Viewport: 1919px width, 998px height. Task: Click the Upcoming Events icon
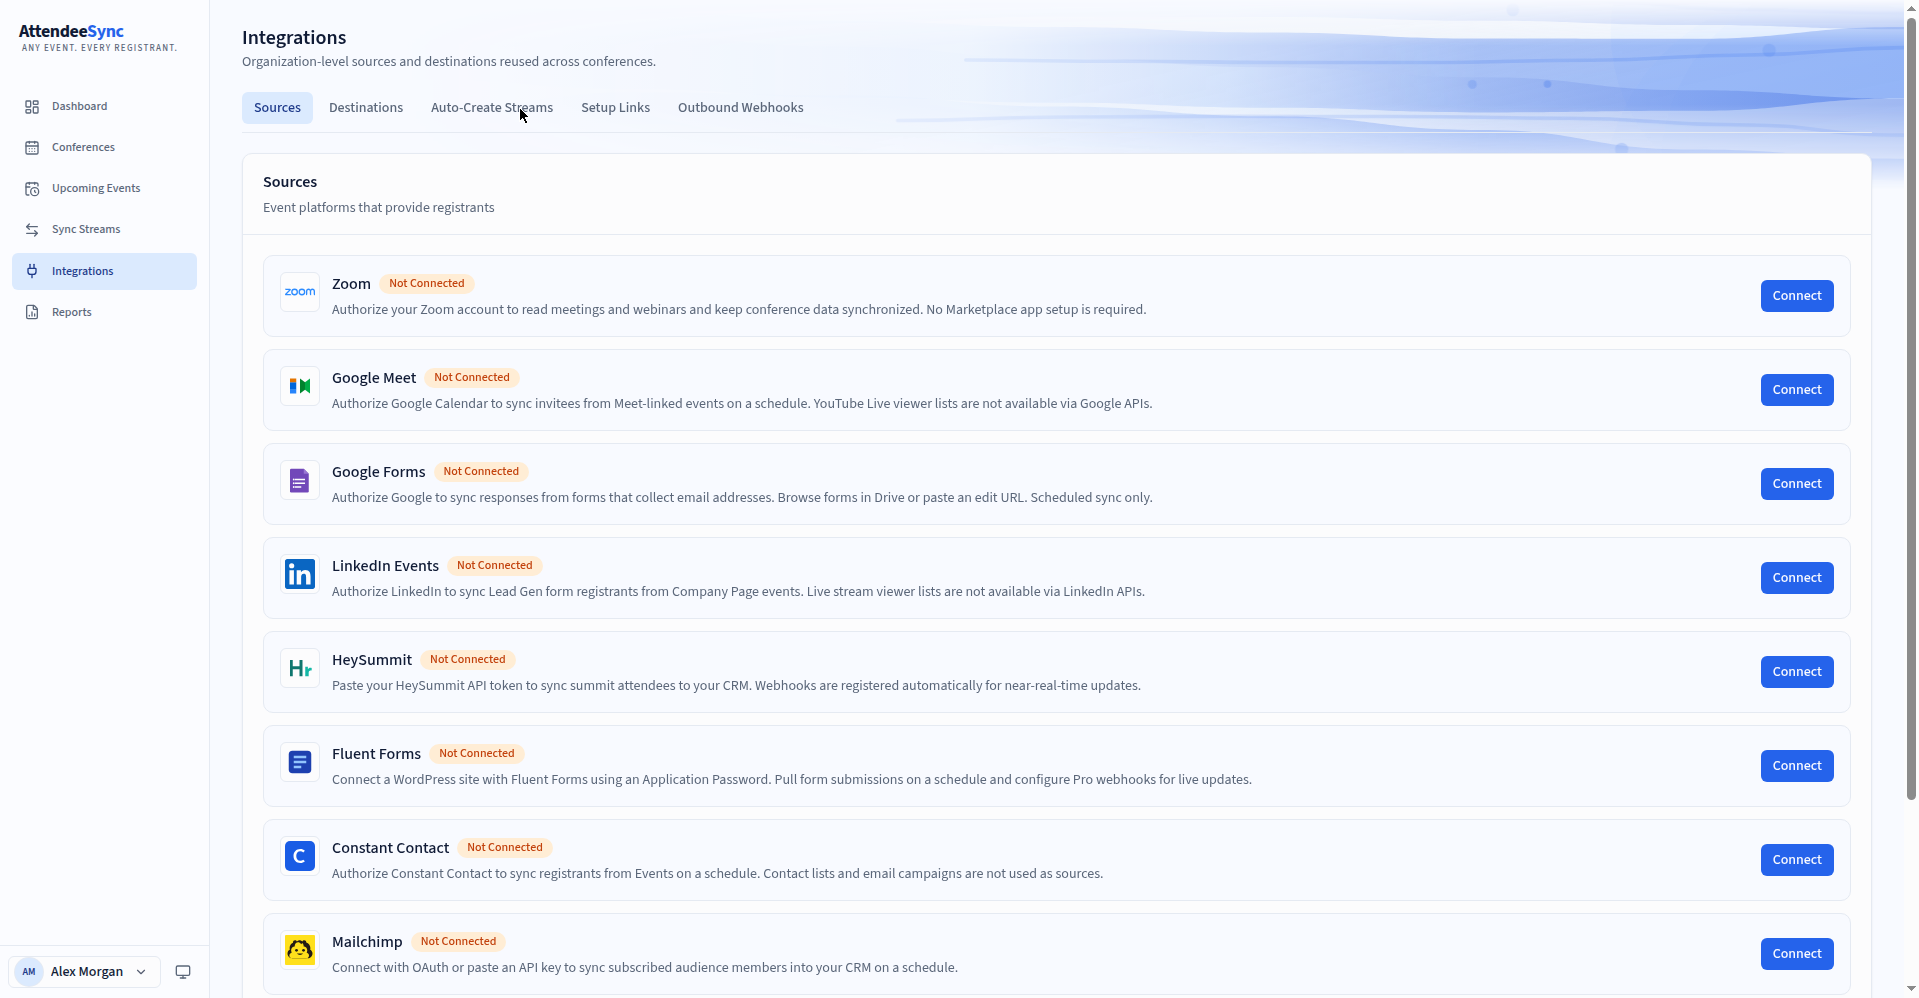point(32,189)
